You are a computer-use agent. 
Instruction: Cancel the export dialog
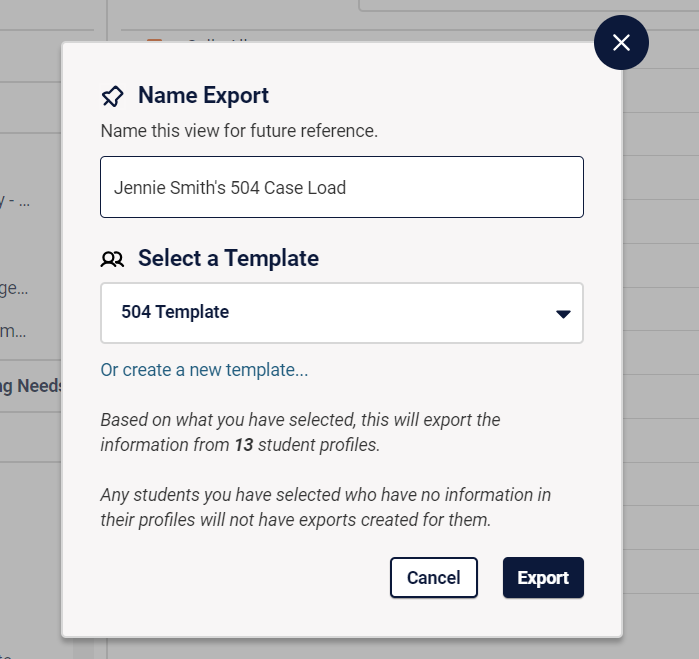point(434,577)
